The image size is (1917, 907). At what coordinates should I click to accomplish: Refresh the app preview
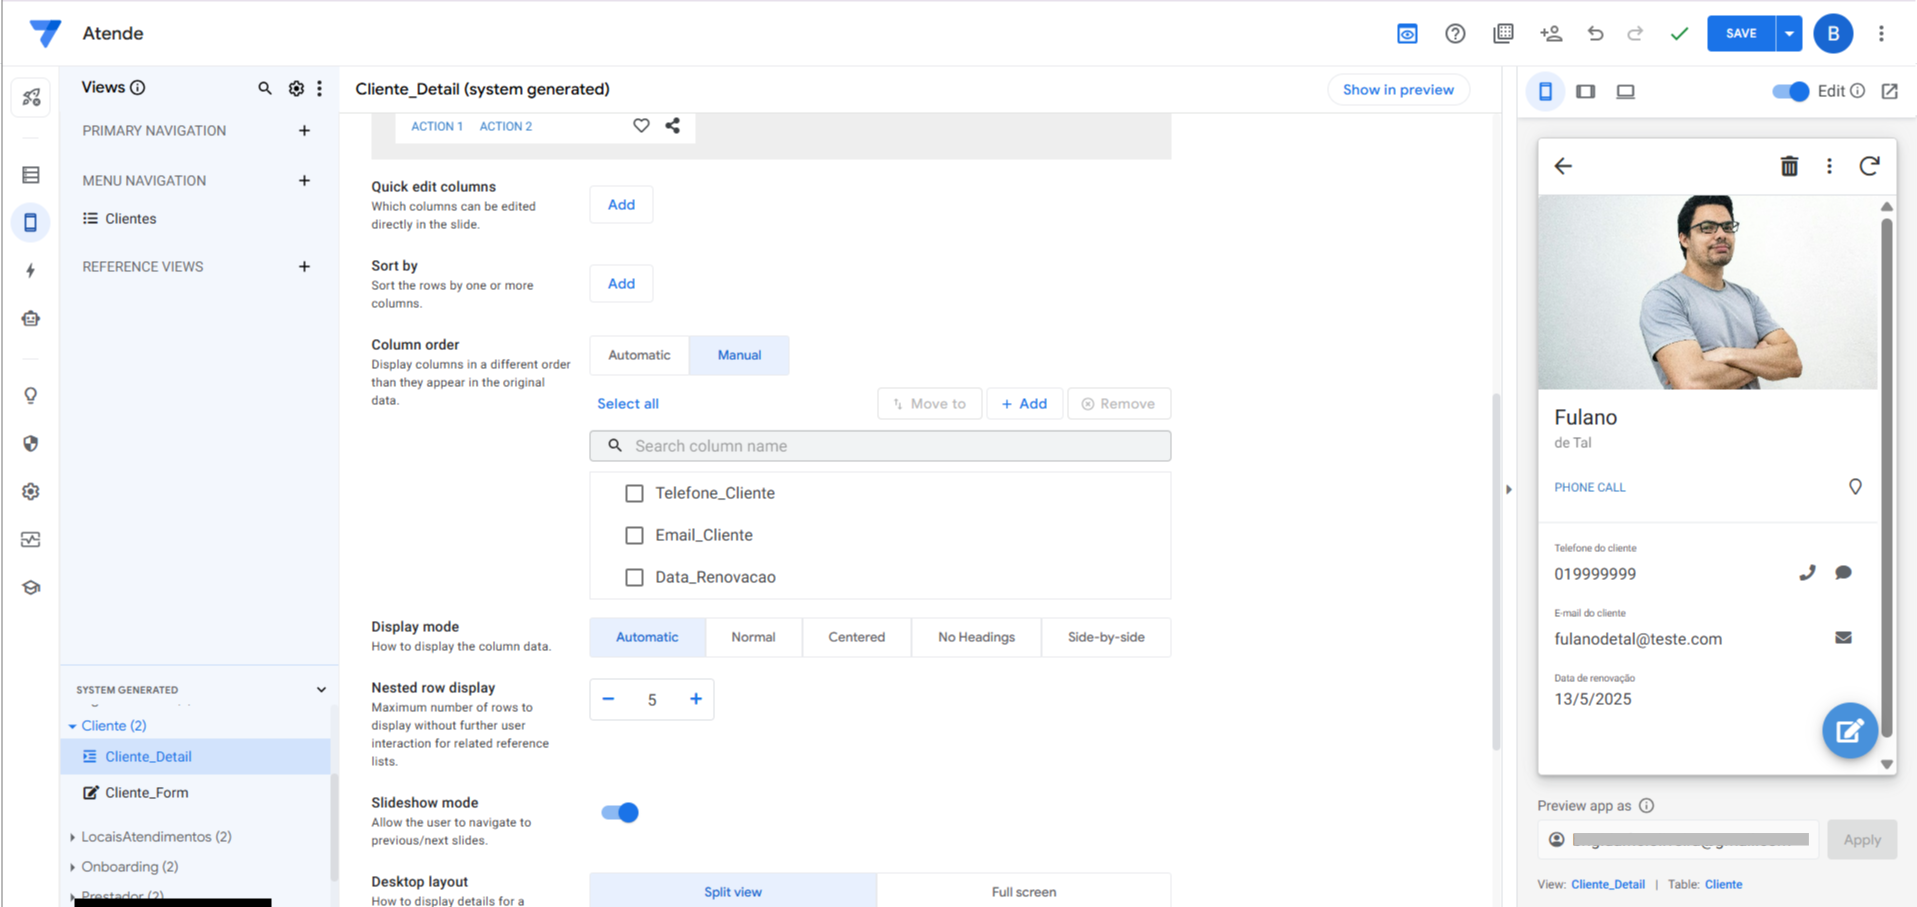click(1869, 166)
